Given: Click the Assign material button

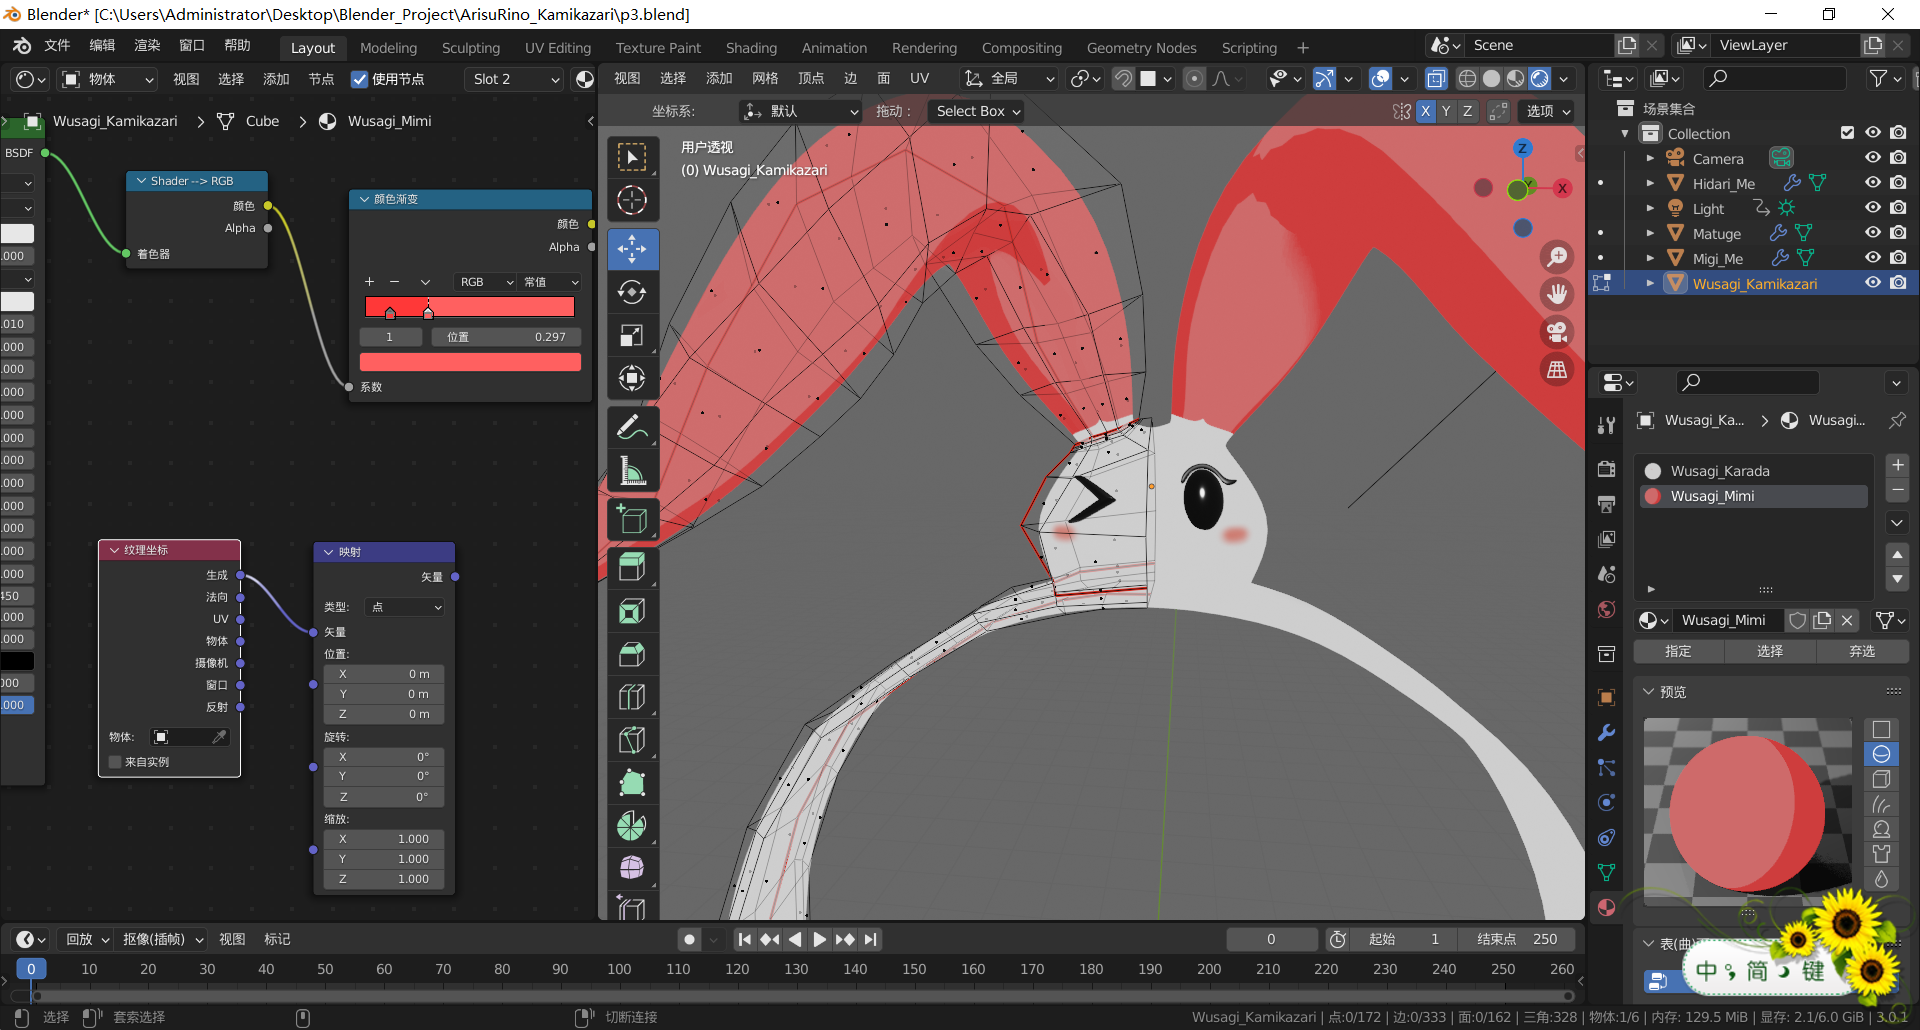Looking at the screenshot, I should point(1678,651).
